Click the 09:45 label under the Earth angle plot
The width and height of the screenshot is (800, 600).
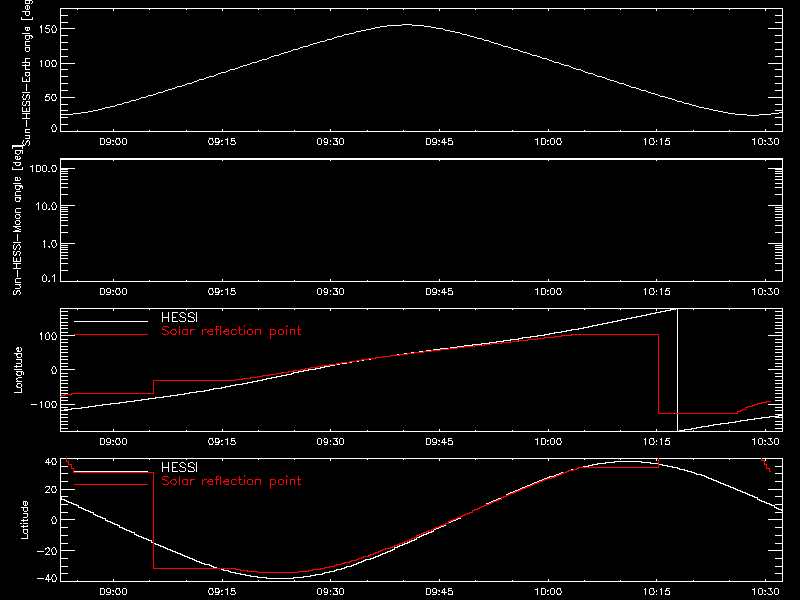click(x=439, y=142)
